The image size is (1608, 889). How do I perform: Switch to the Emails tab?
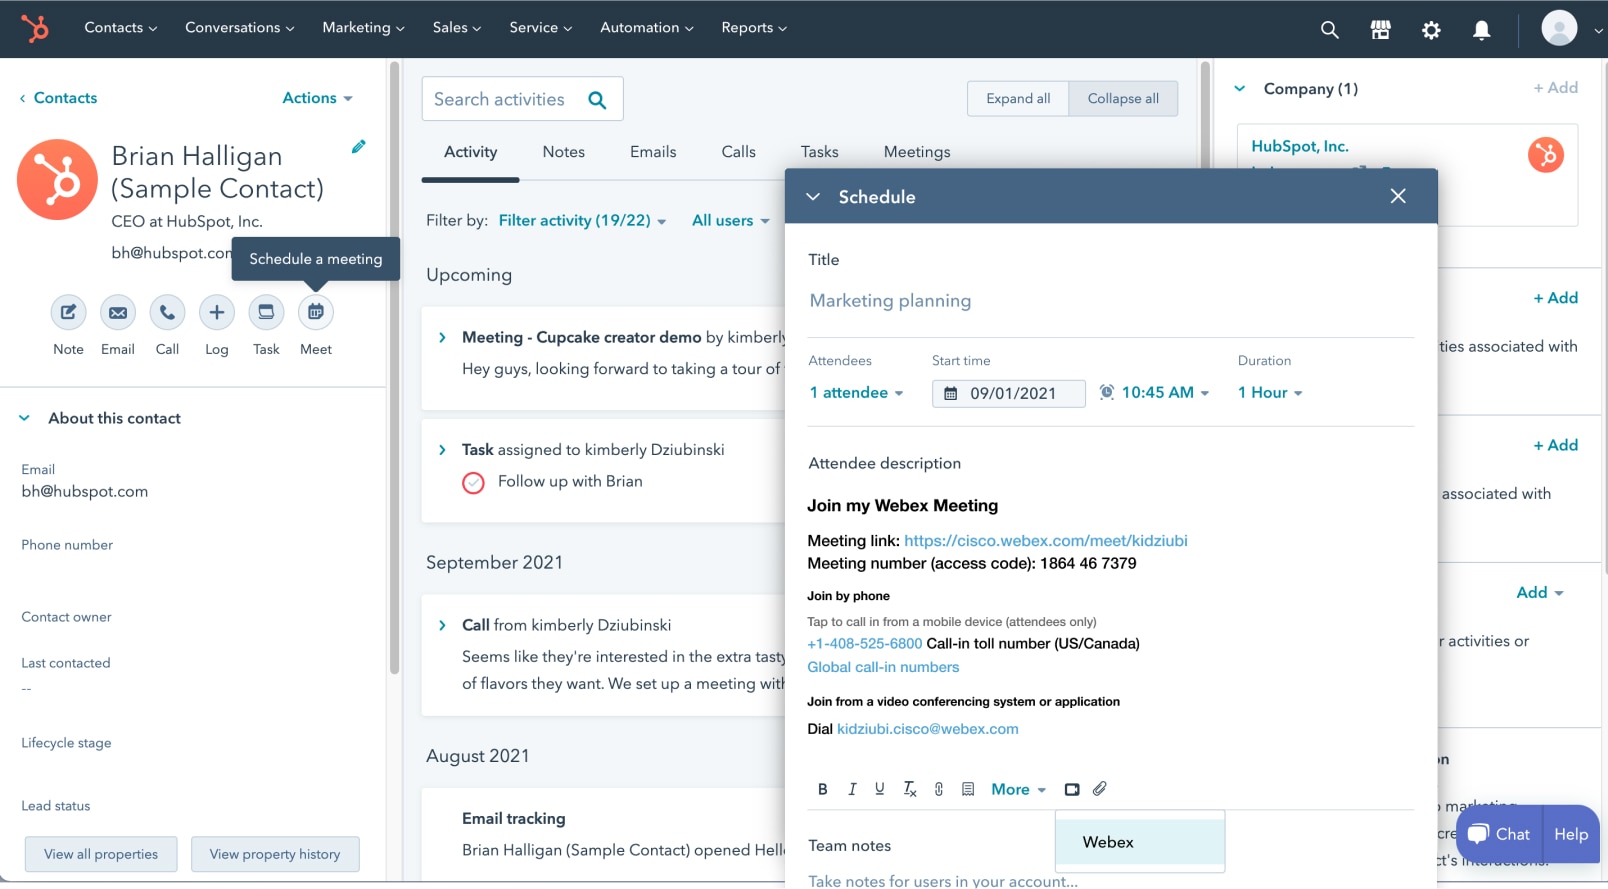653,152
